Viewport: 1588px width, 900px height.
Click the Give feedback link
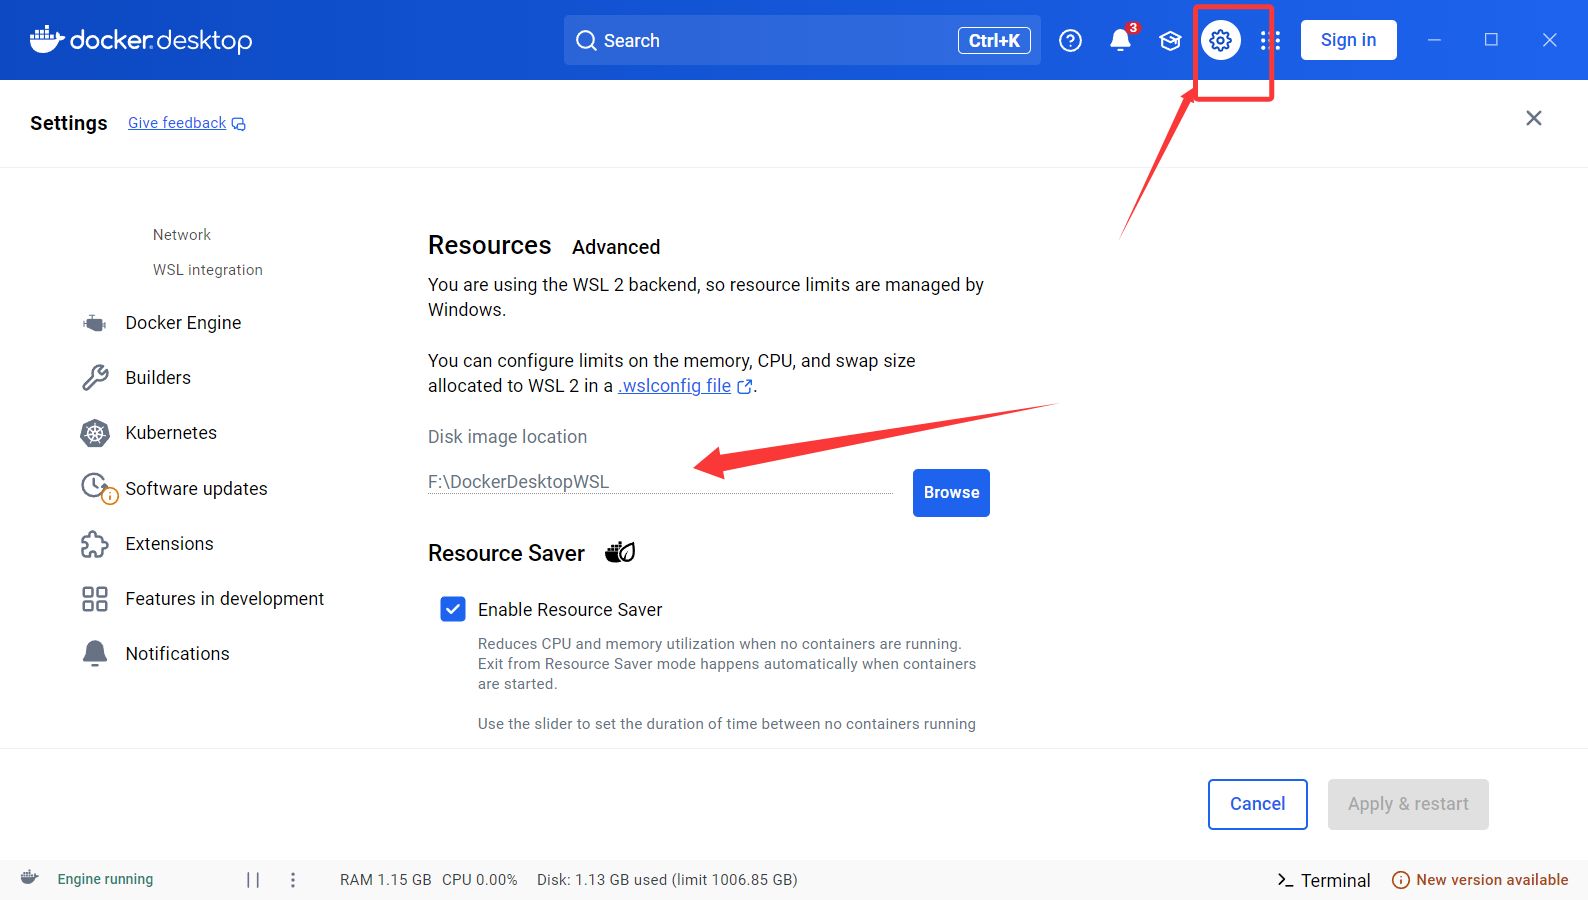(177, 123)
